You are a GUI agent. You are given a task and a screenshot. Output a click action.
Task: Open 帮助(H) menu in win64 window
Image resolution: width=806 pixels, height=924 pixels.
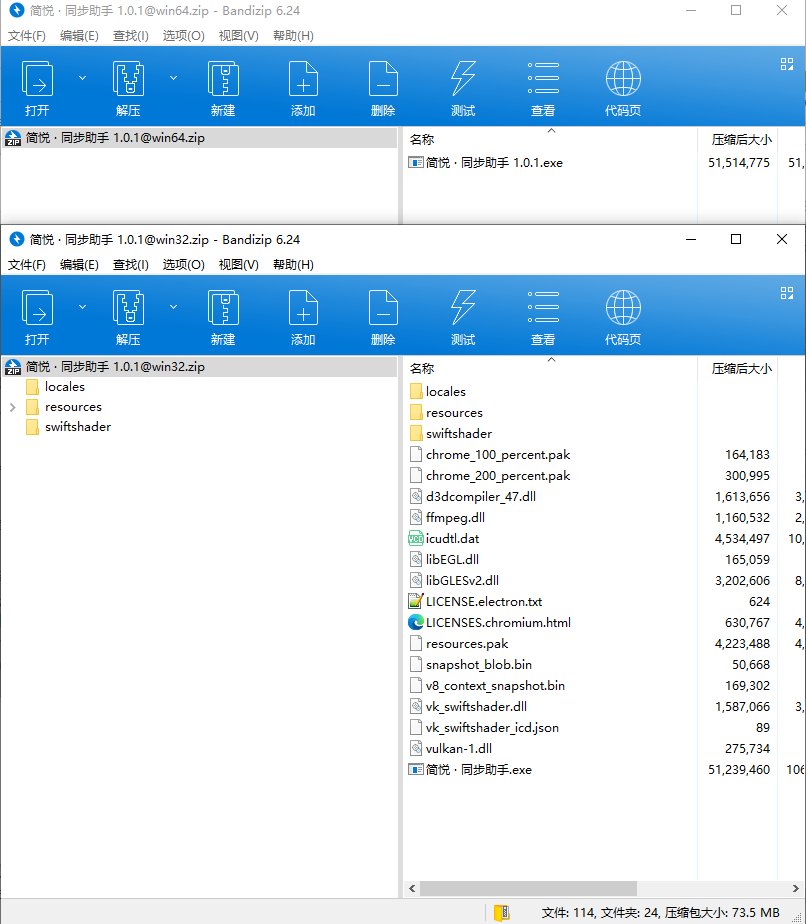(x=293, y=35)
